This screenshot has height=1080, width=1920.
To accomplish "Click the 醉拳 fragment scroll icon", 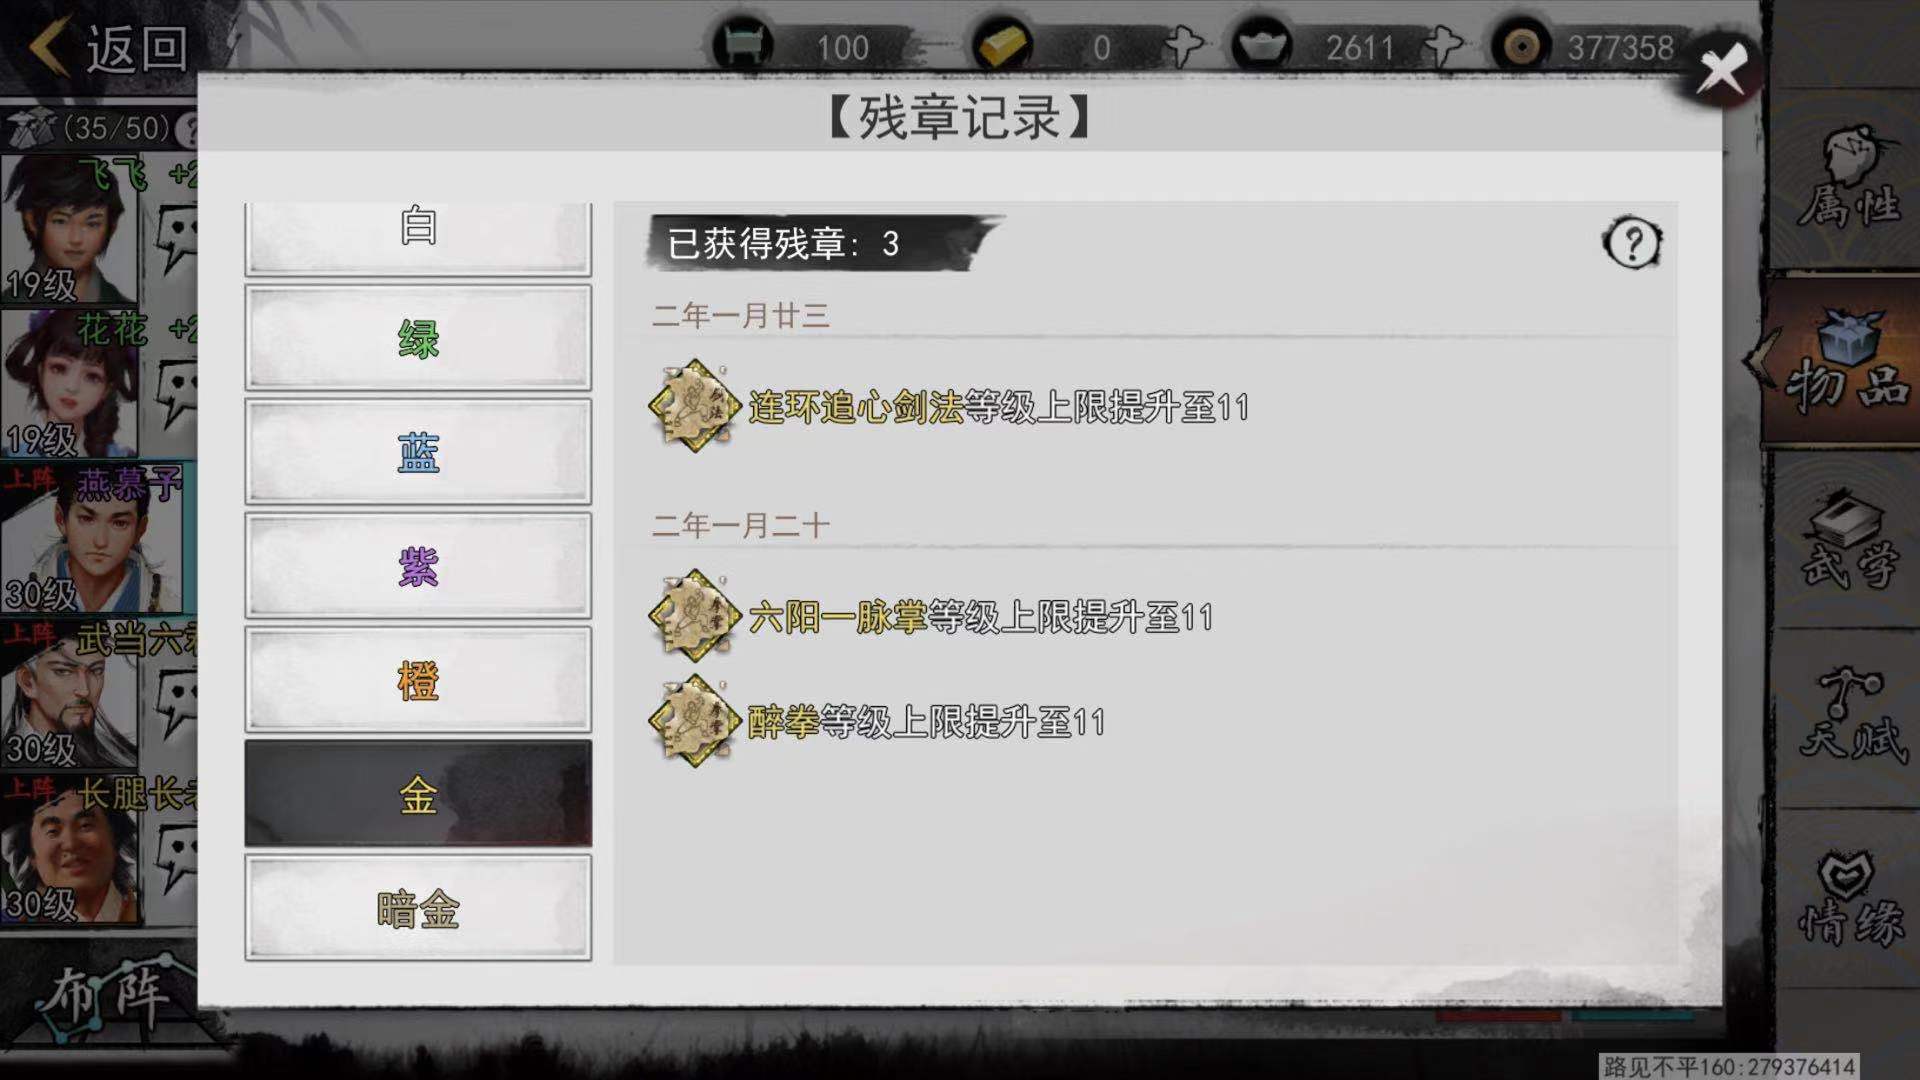I will click(695, 721).
